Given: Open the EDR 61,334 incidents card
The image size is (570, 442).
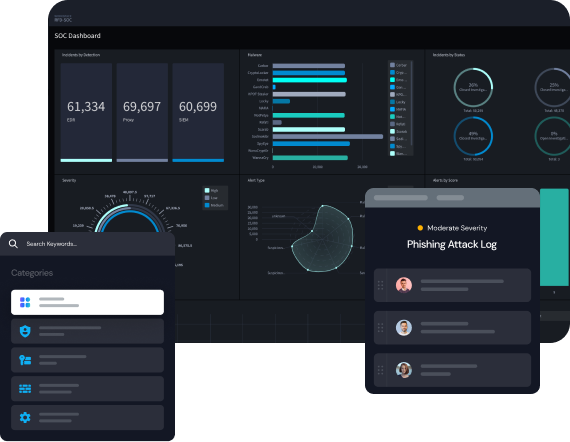Looking at the screenshot, I should pos(86,112).
